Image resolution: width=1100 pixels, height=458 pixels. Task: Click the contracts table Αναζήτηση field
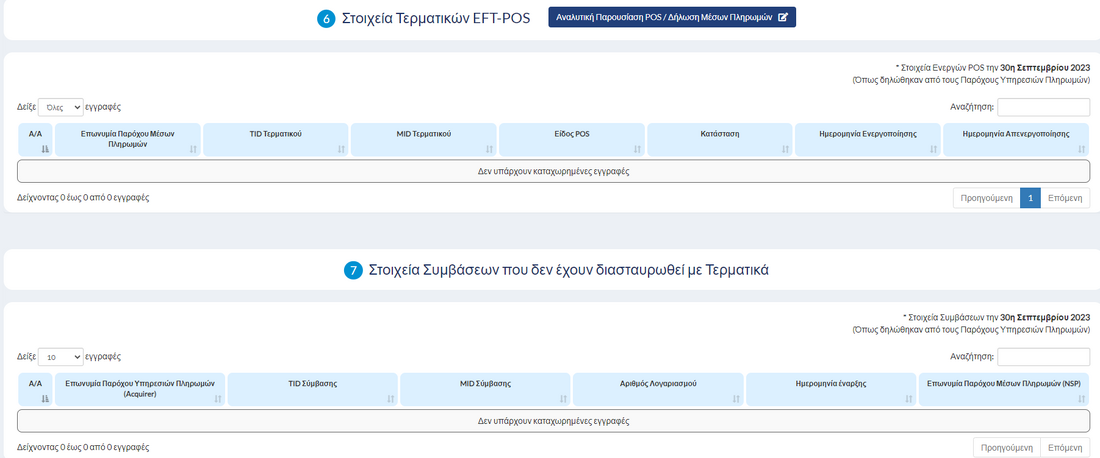coord(1043,357)
